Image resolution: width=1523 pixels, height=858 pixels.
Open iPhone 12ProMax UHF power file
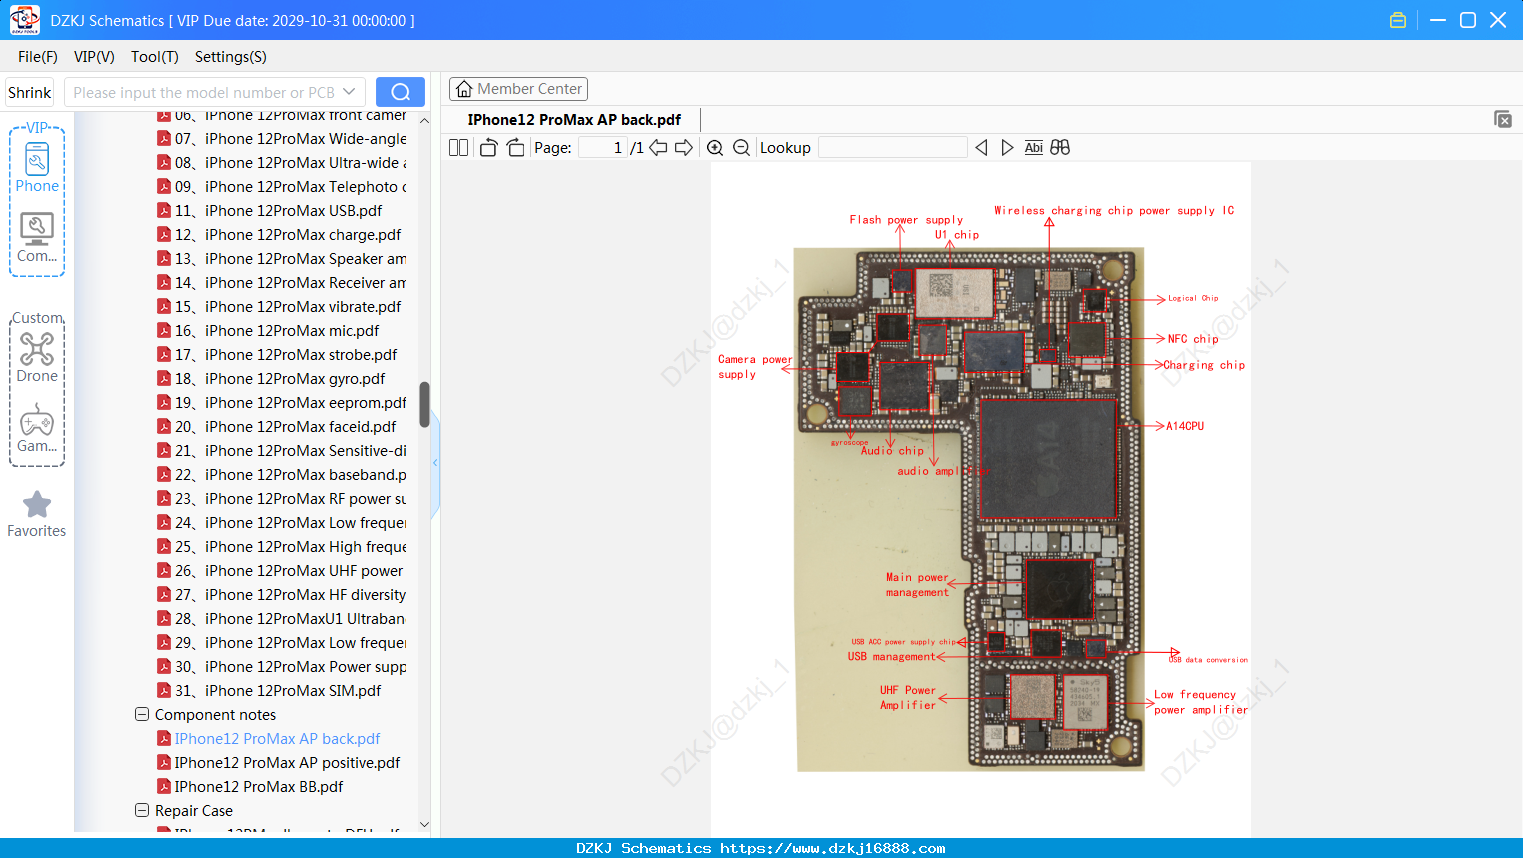click(x=280, y=571)
